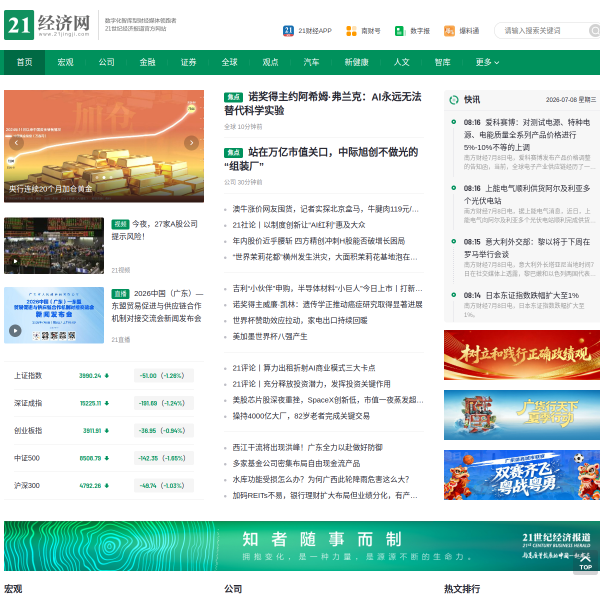Open article 21社论丨以制度创新让AI红利

click(298, 225)
